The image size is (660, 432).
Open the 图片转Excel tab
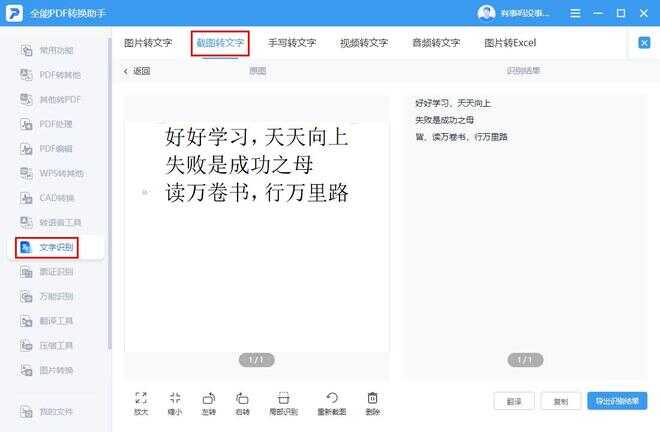[x=510, y=43]
